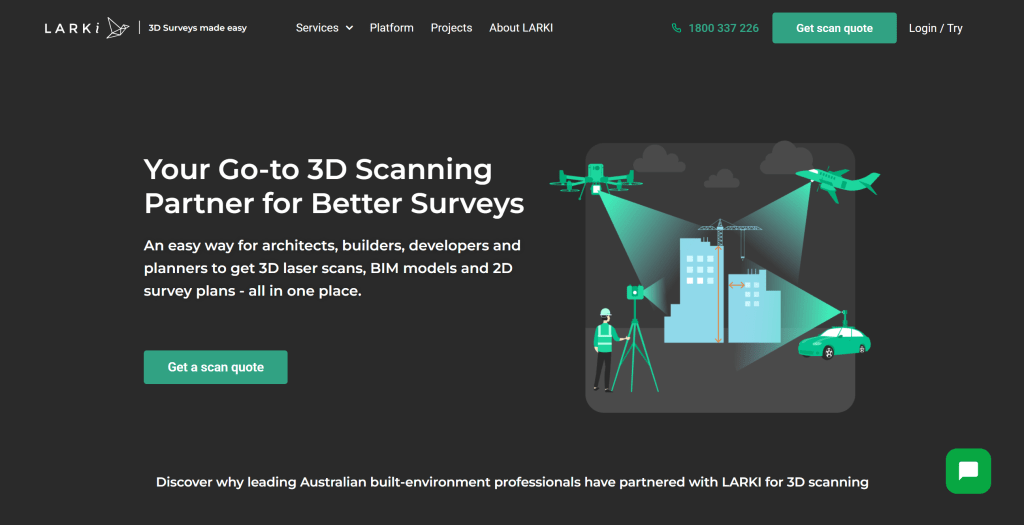
Task: Go to the Platform page
Action: click(391, 28)
